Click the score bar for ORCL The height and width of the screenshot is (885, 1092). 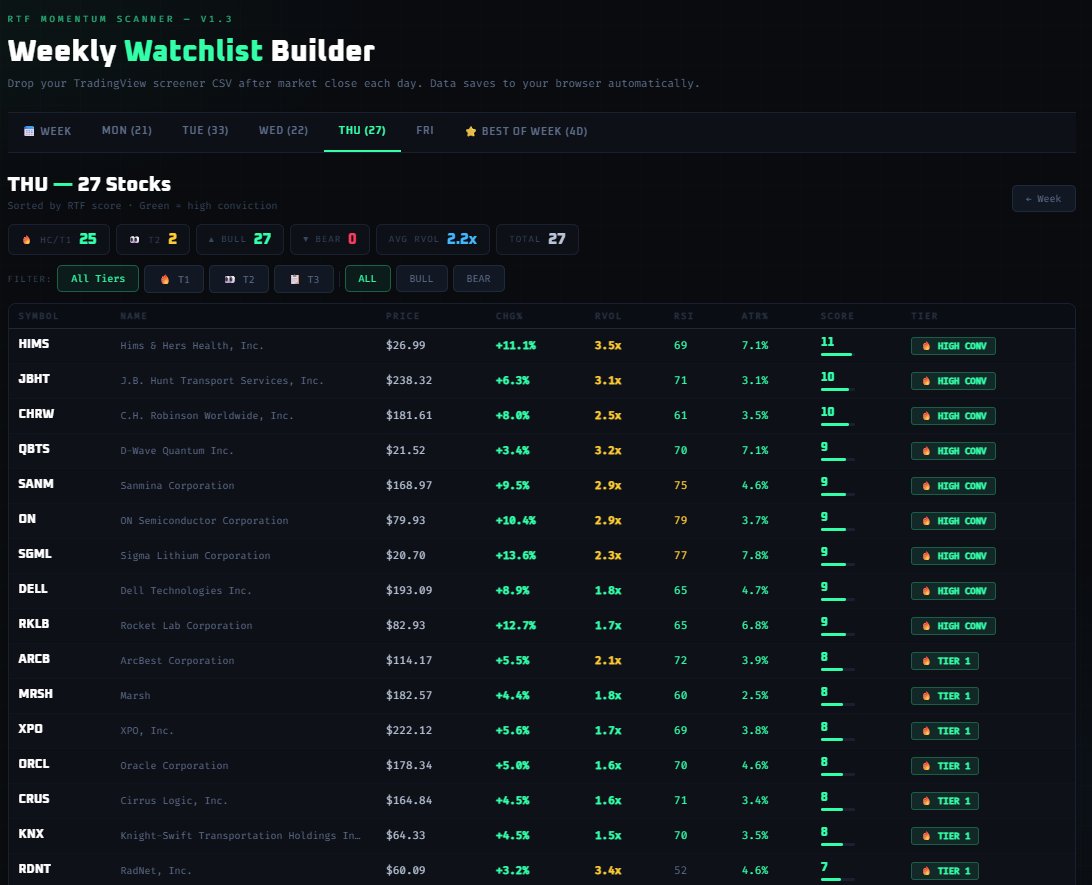coord(837,774)
